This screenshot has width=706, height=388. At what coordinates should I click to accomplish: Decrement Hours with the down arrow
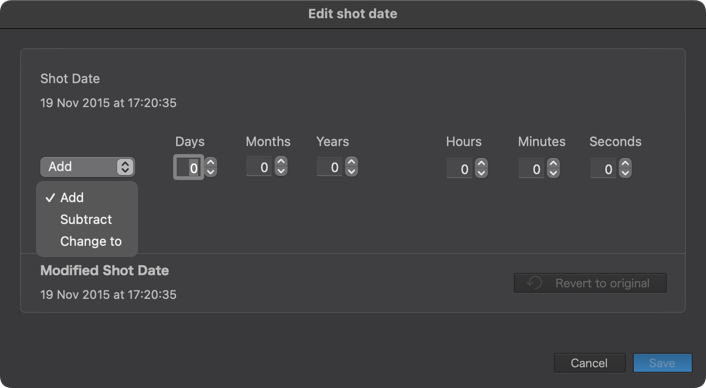(481, 173)
